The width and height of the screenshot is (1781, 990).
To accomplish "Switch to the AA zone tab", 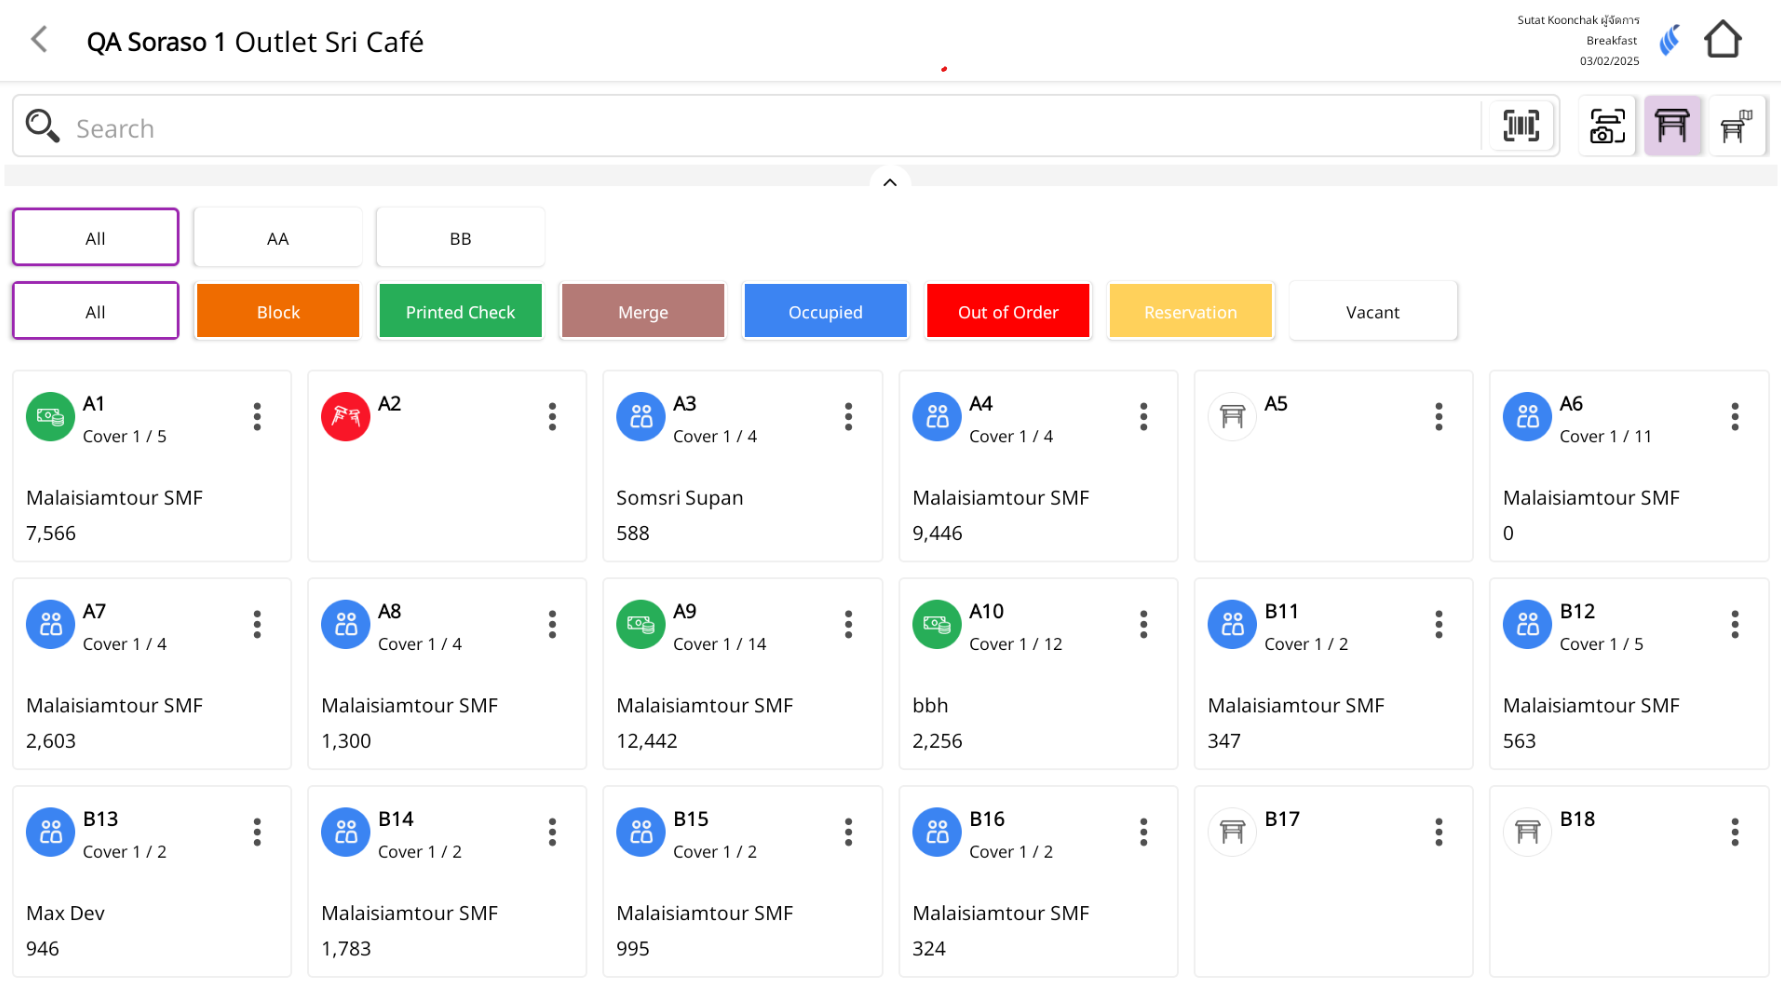I will (x=278, y=238).
